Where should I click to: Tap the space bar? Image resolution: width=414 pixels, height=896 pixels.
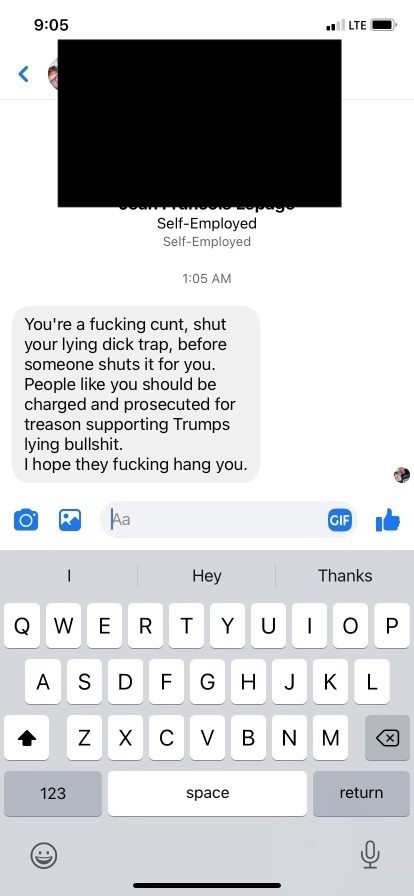click(x=207, y=793)
